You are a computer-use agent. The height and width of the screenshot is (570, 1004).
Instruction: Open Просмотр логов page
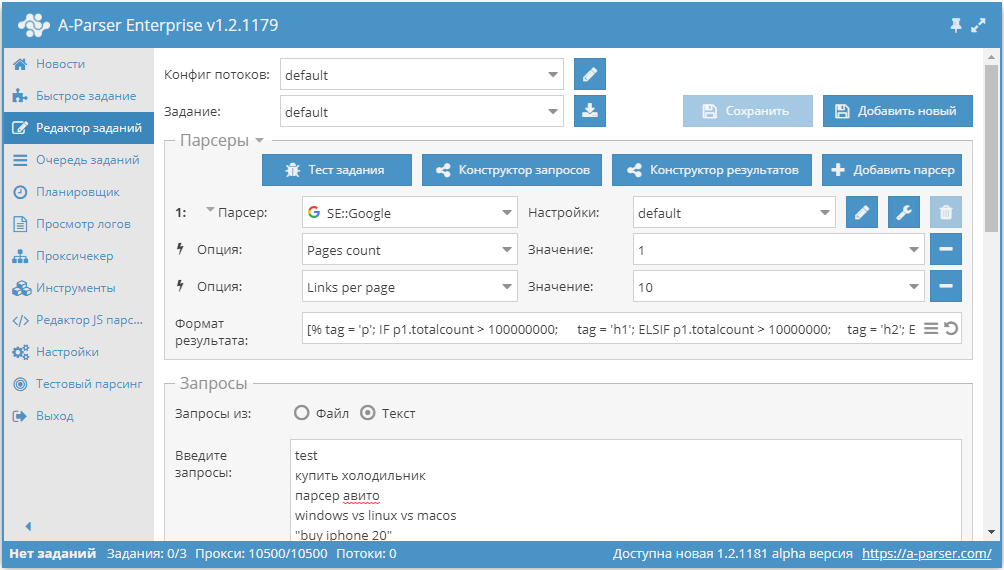tap(79, 224)
